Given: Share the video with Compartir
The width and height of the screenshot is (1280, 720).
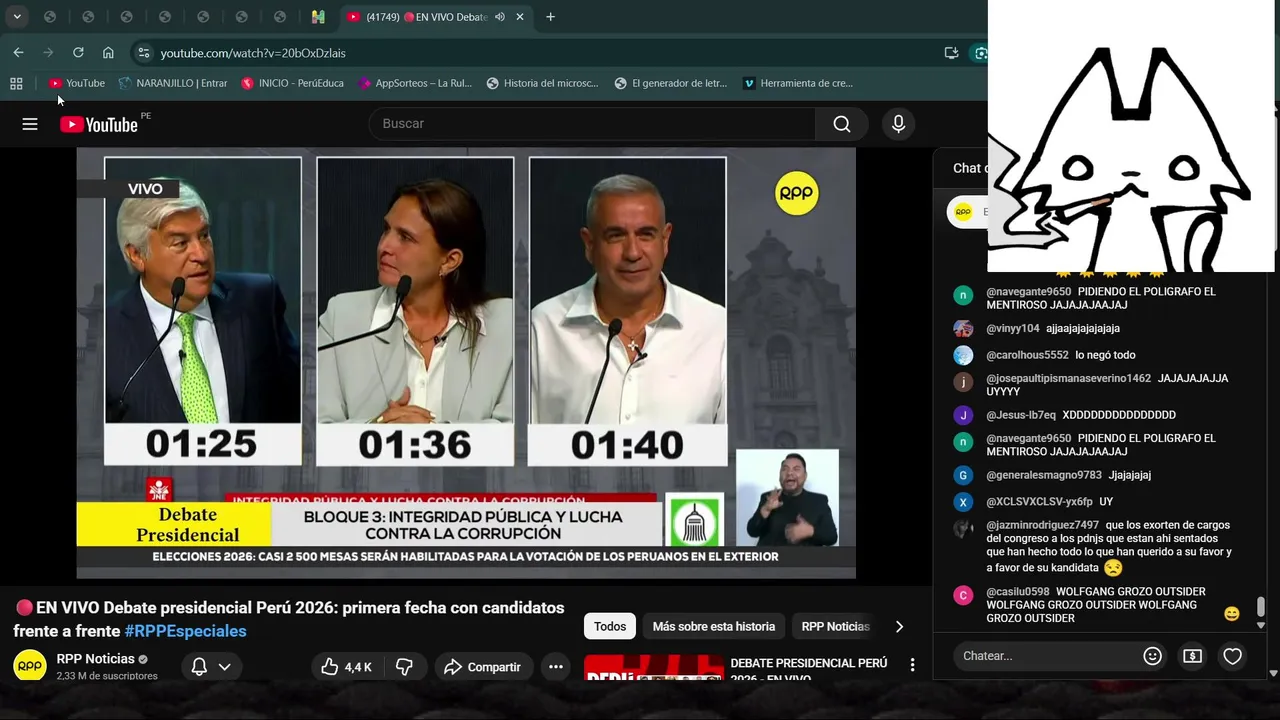Looking at the screenshot, I should tap(483, 667).
